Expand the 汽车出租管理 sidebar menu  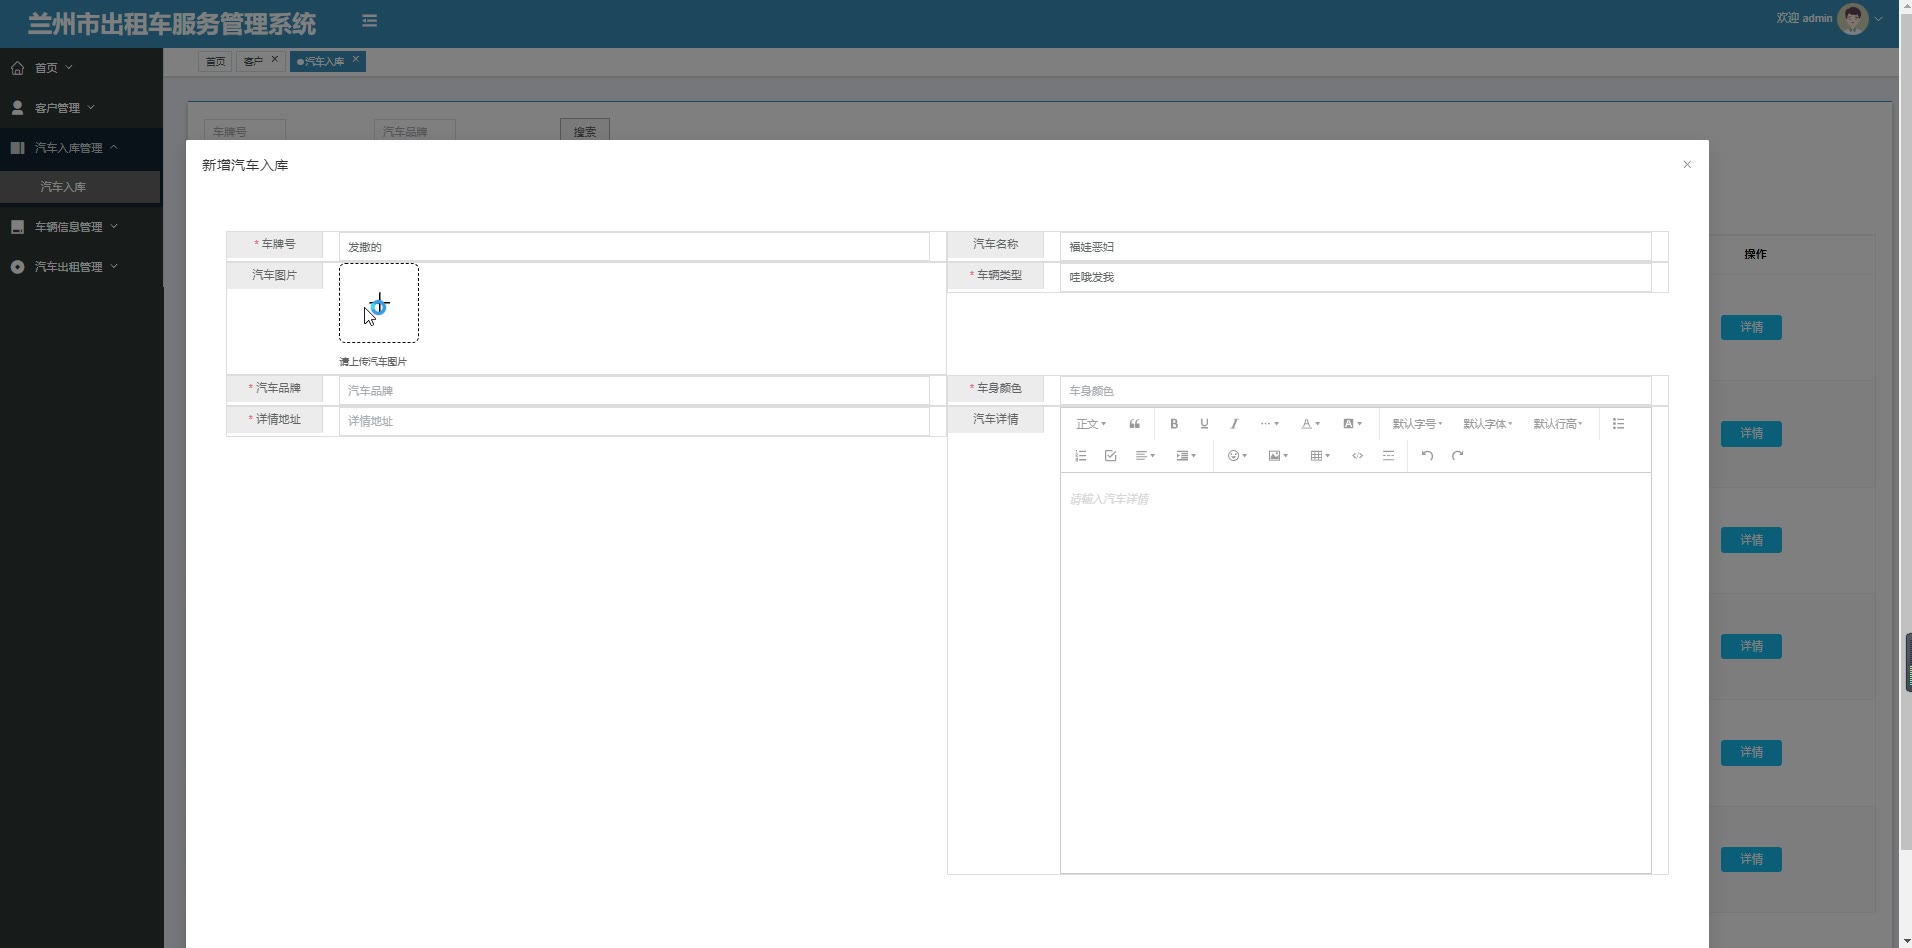80,267
